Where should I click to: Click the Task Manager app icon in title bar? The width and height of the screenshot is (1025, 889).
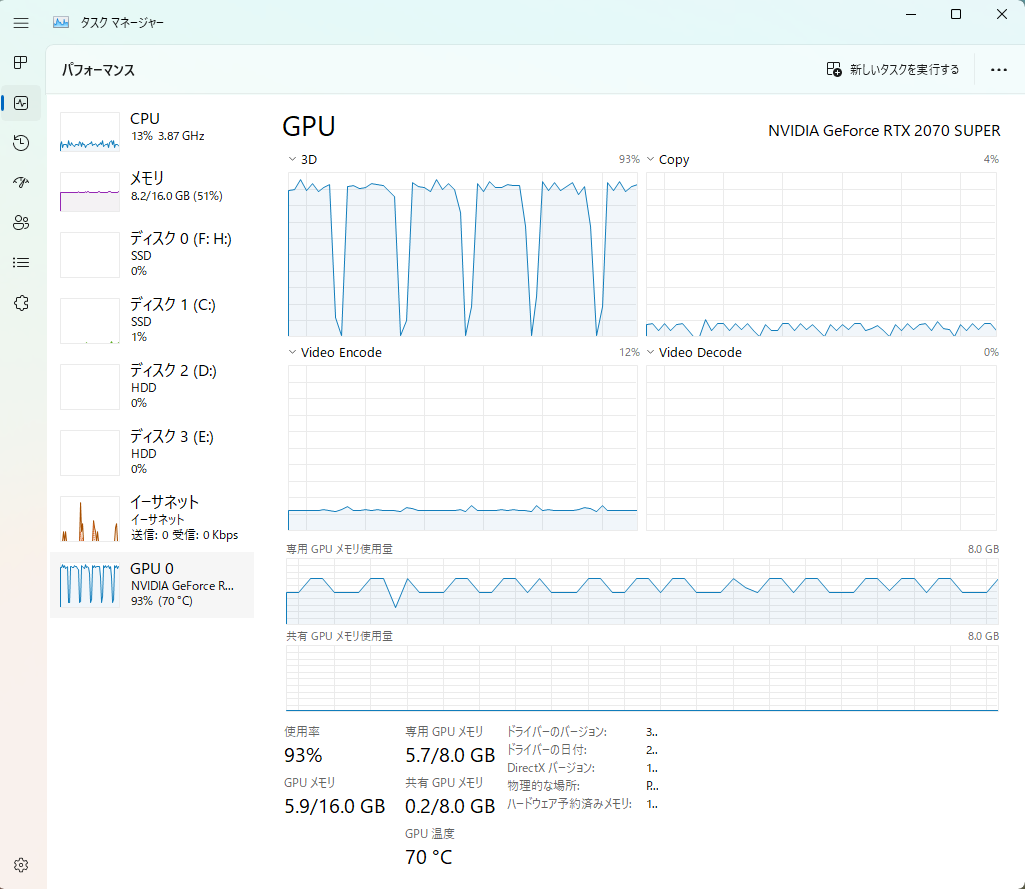tap(61, 23)
